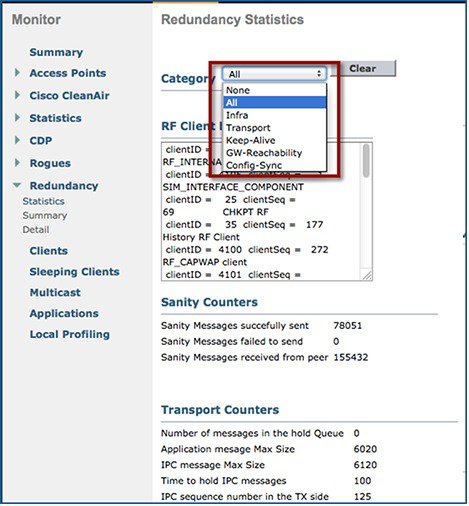Viewport: 469px width, 506px height.
Task: Open Statistics under Redundancy
Action: click(43, 201)
